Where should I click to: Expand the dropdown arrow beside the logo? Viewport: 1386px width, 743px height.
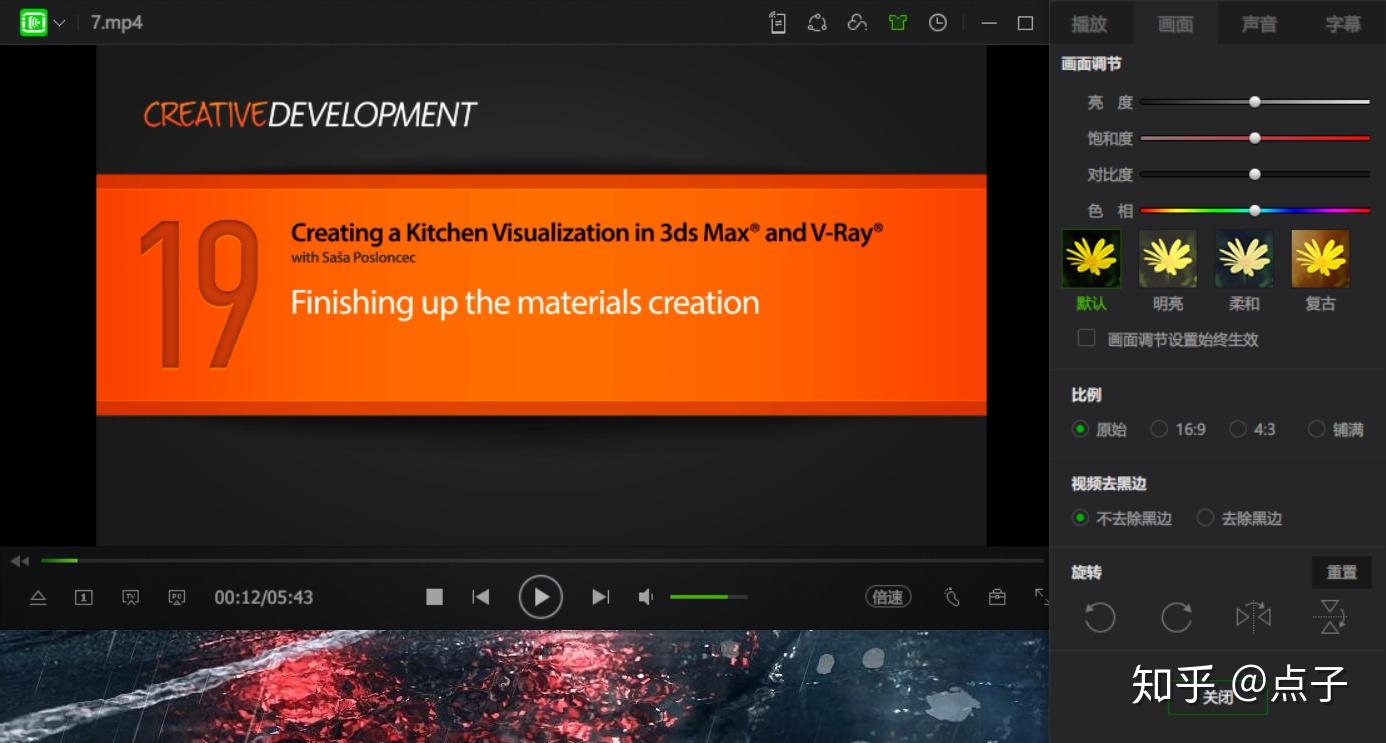pyautogui.click(x=59, y=23)
